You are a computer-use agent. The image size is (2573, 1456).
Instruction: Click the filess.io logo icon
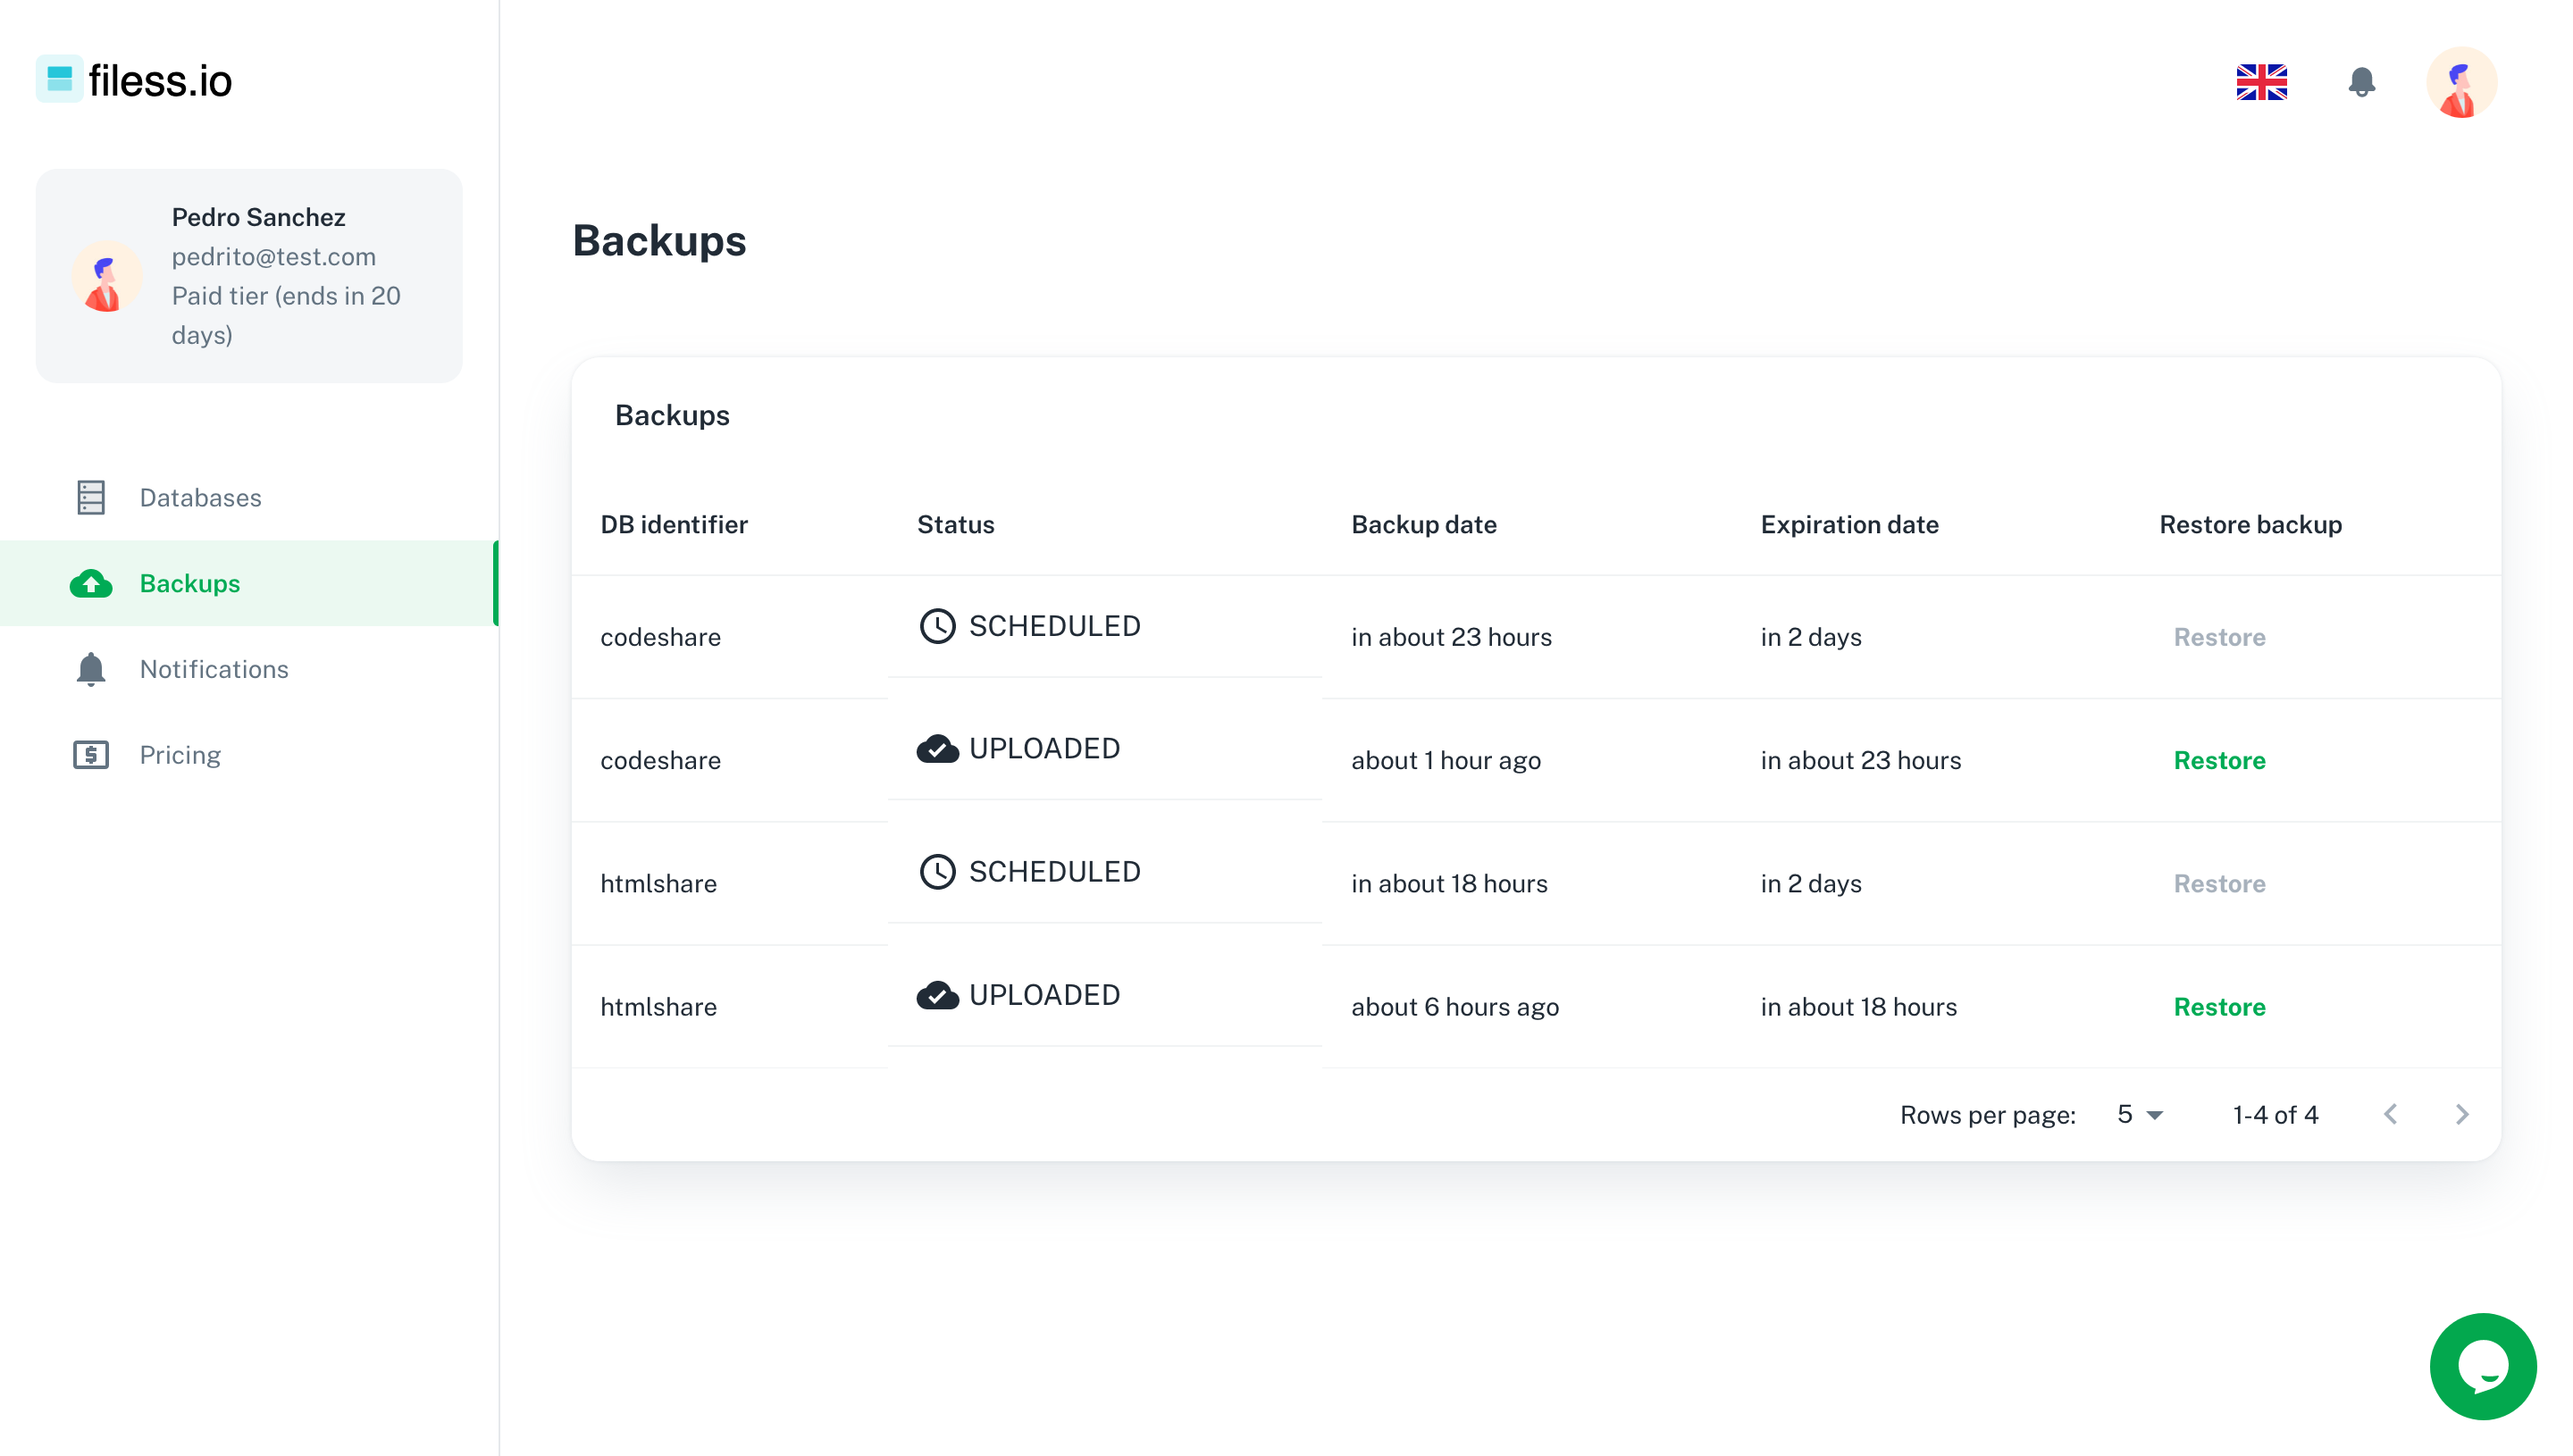(x=59, y=79)
